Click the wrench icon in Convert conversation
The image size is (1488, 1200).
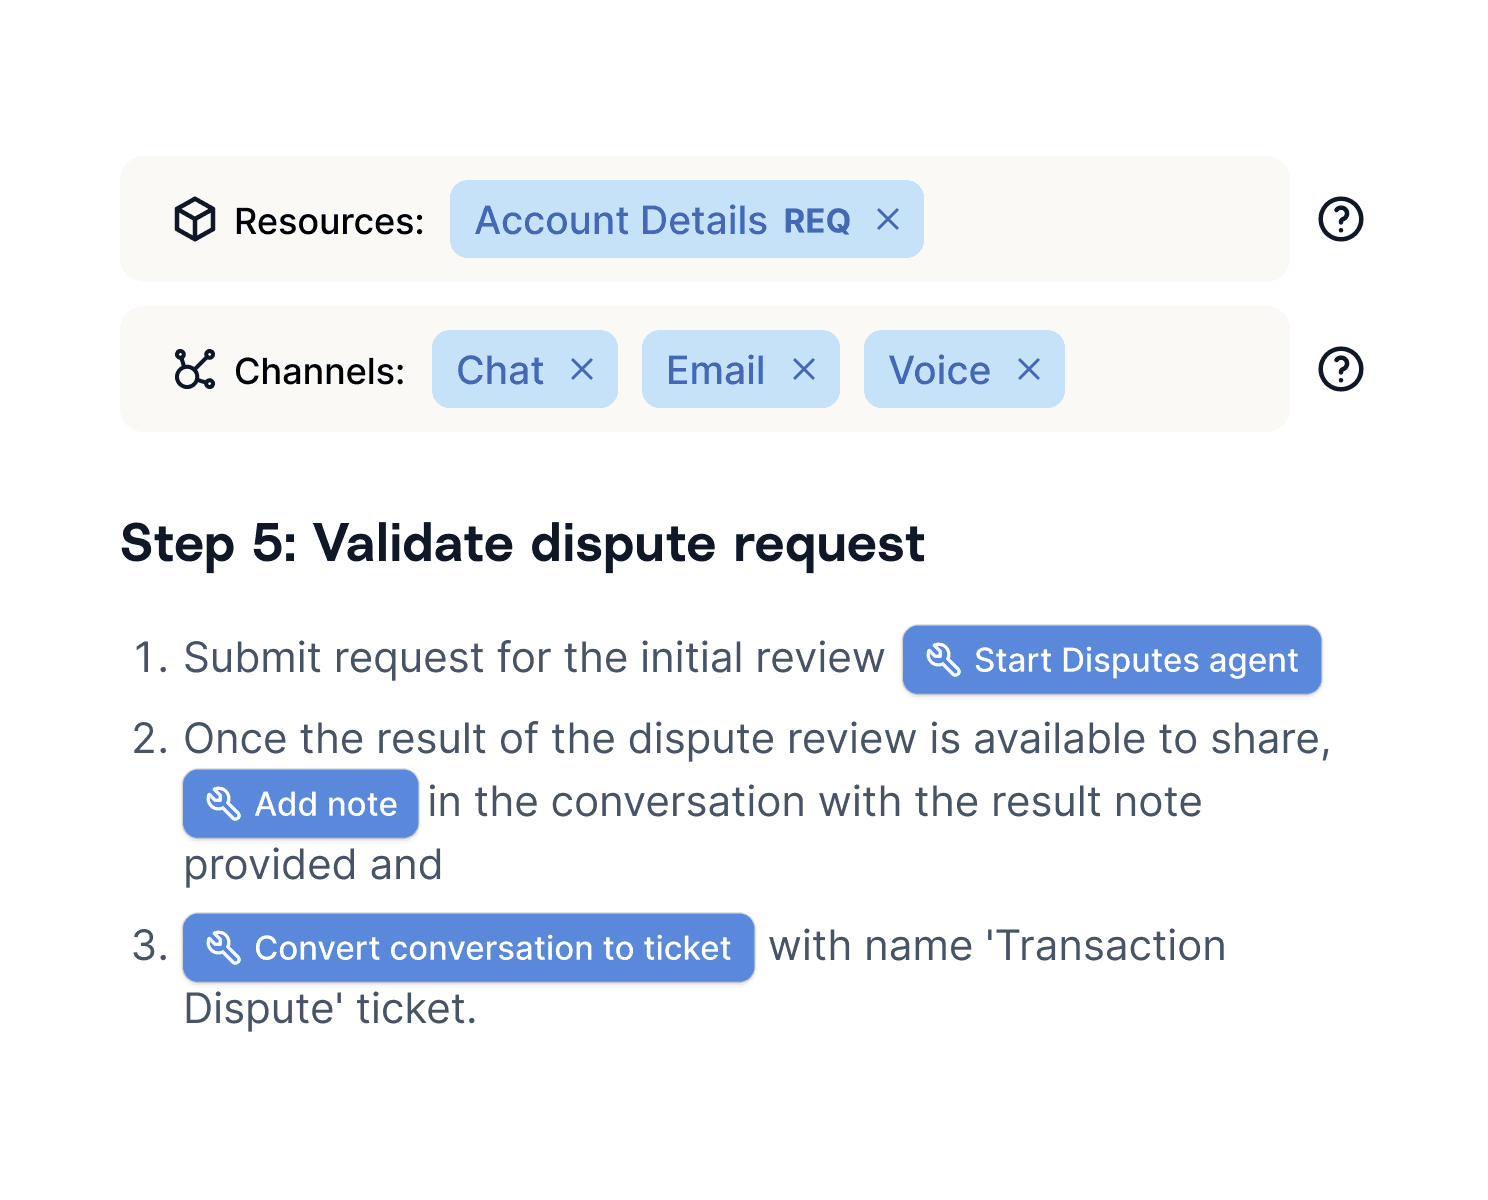click(x=223, y=948)
